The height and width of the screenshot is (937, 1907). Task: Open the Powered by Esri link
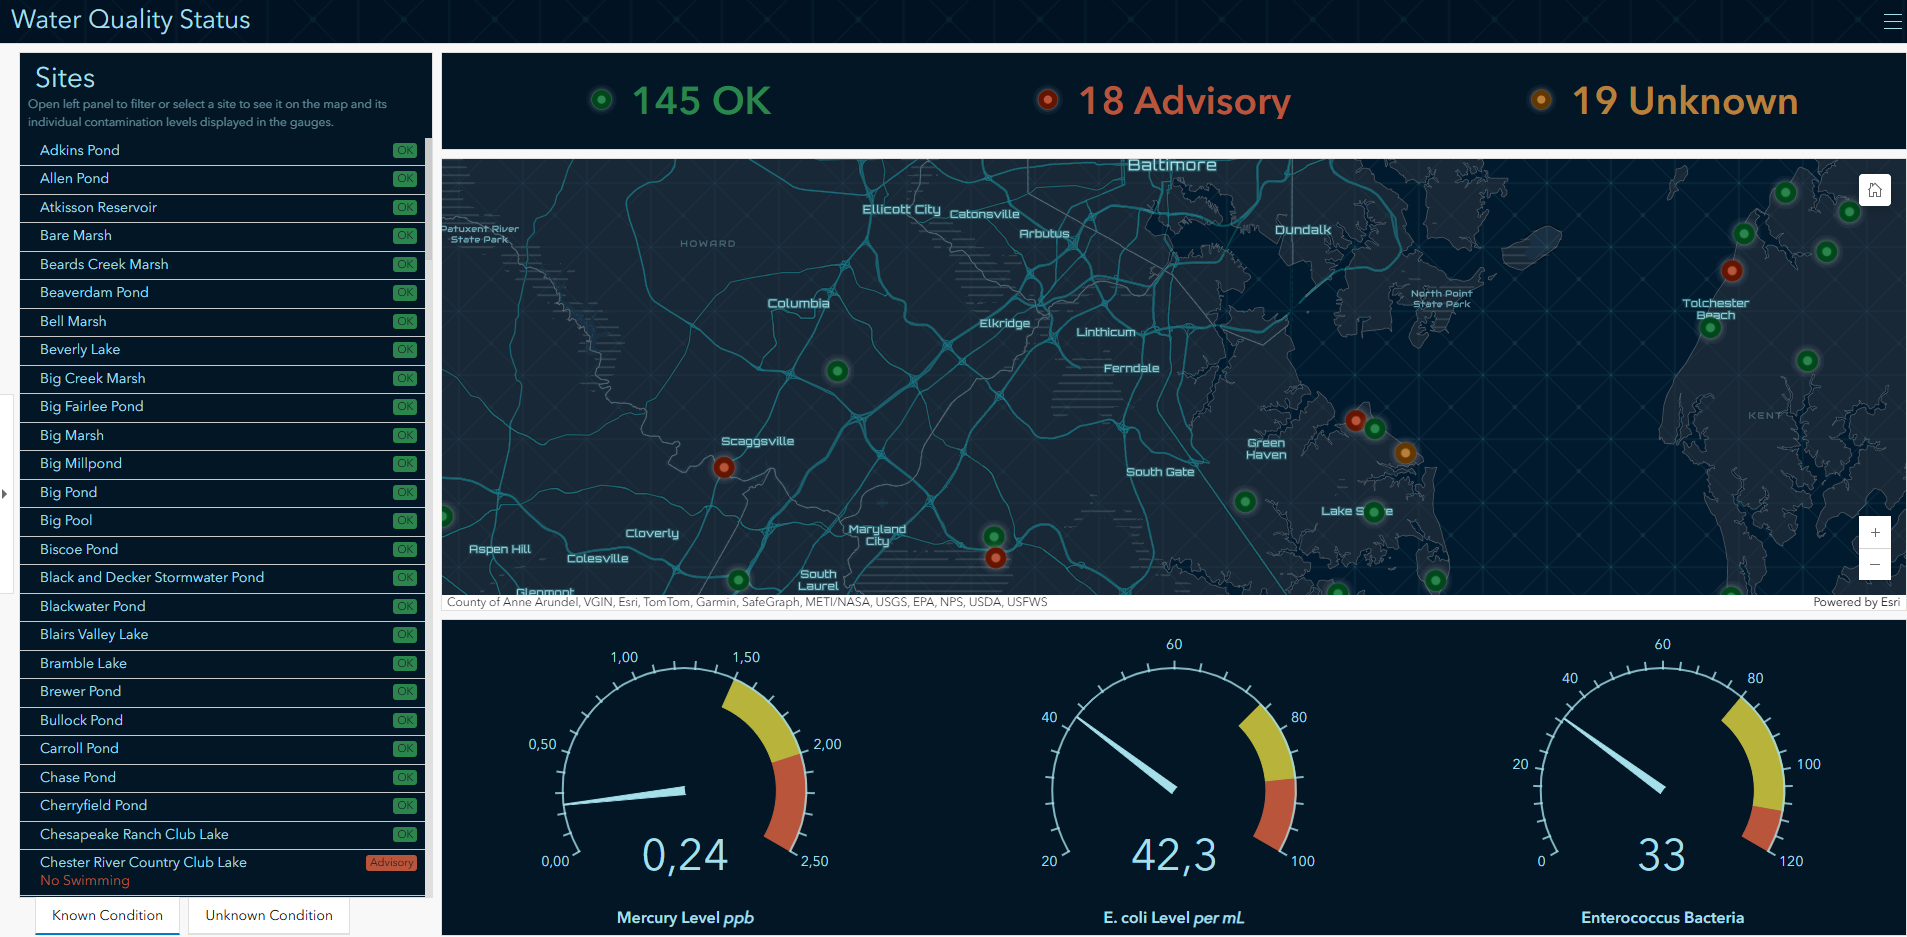coord(1856,602)
